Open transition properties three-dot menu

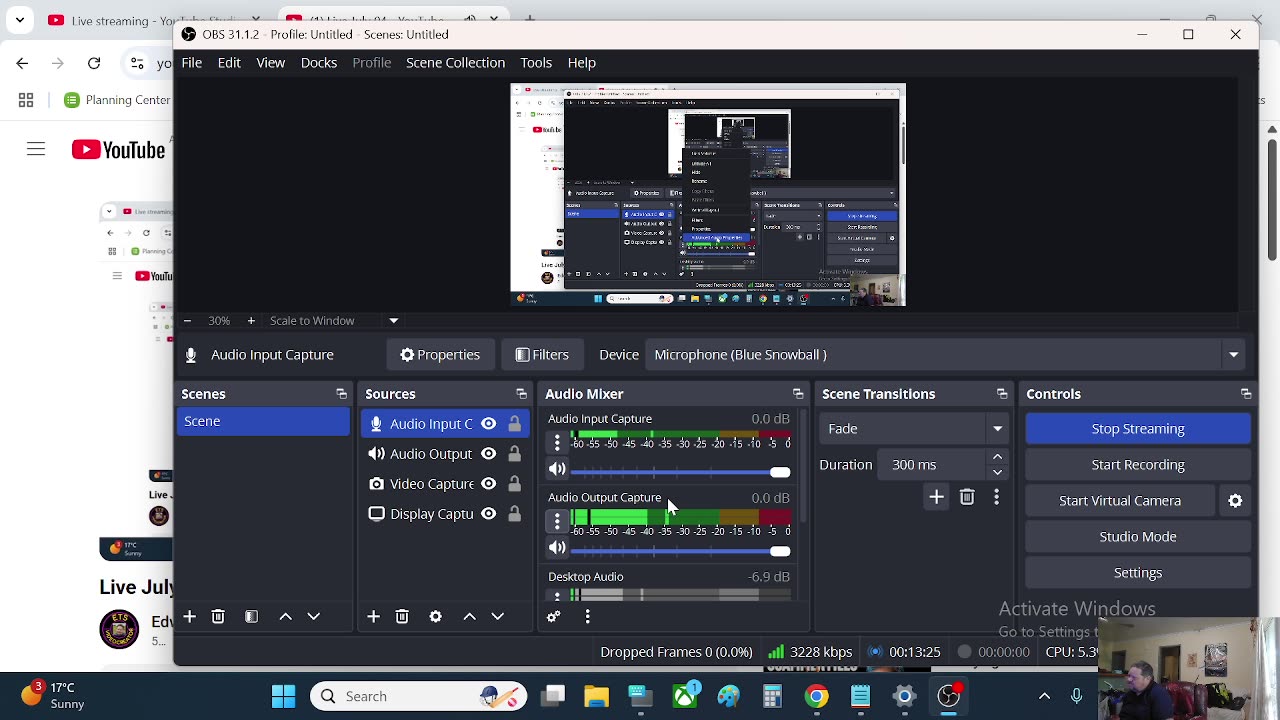point(996,497)
